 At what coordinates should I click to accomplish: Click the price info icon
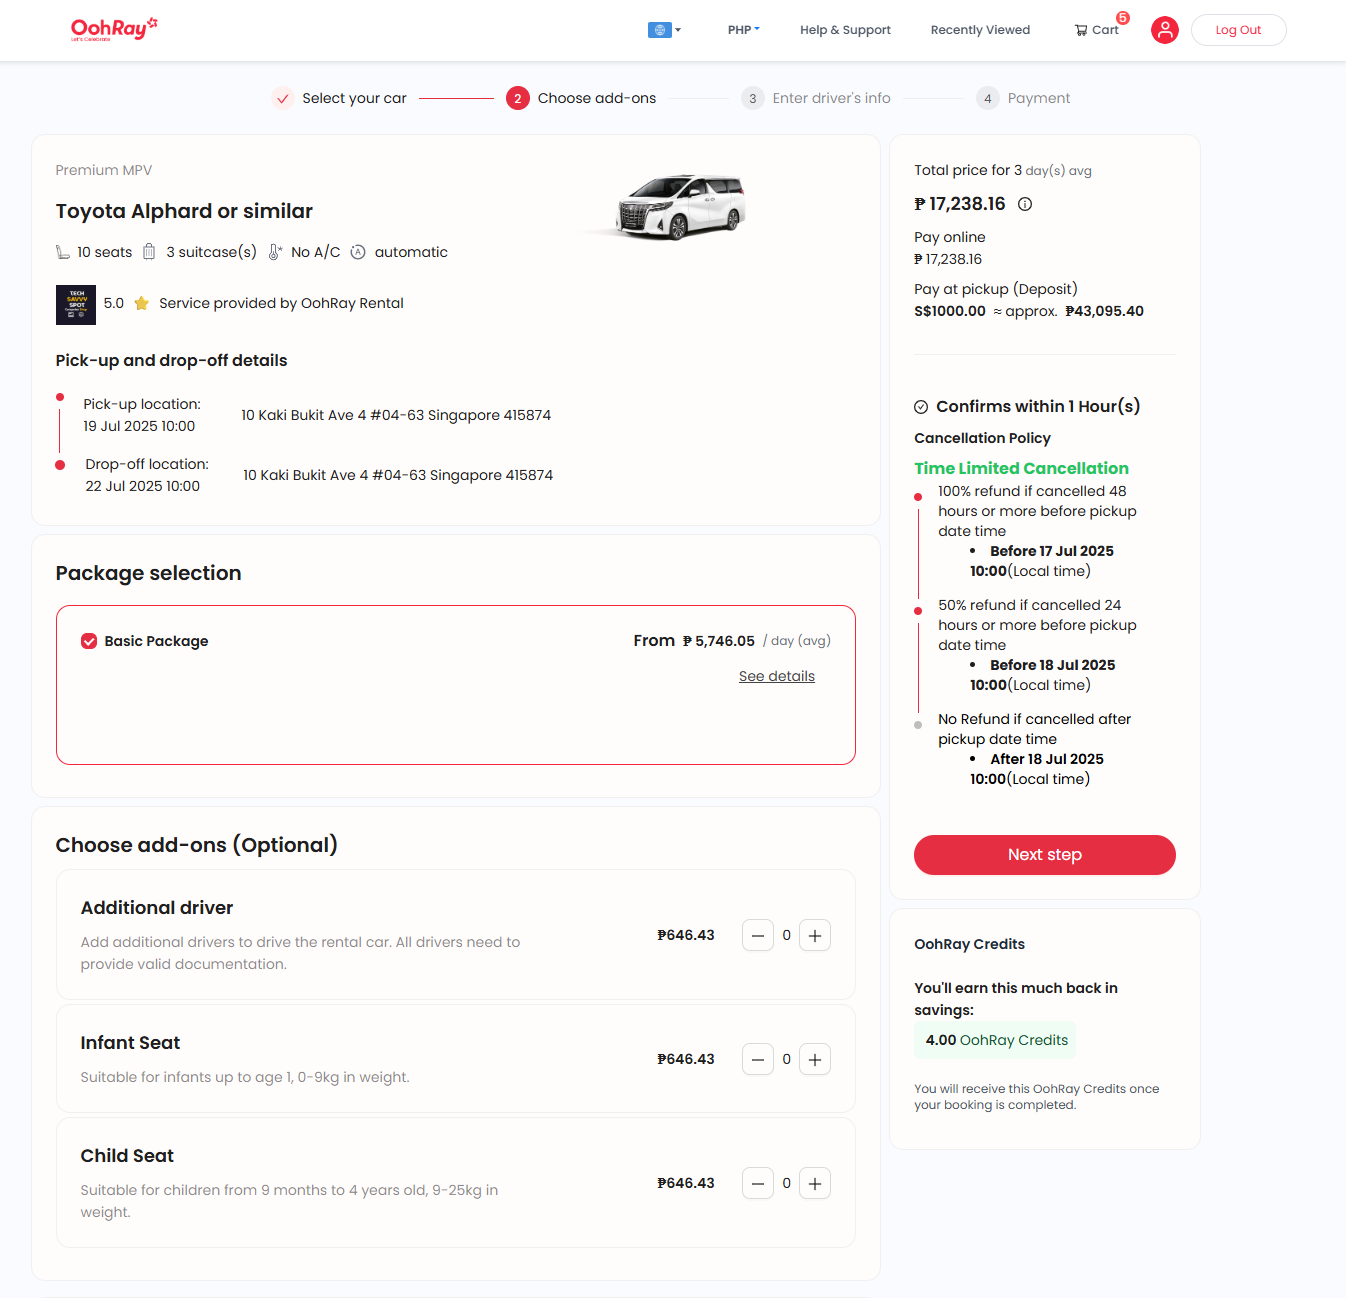[1025, 204]
